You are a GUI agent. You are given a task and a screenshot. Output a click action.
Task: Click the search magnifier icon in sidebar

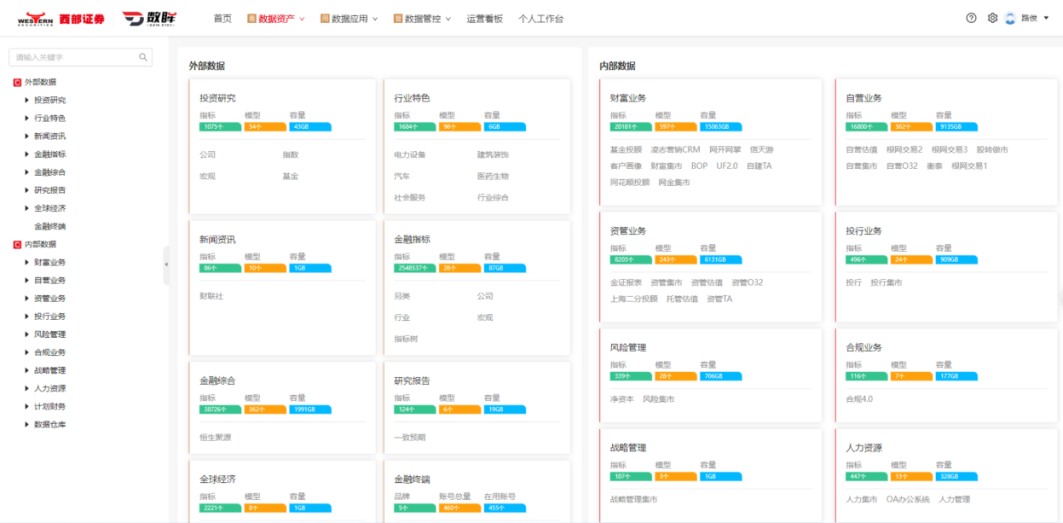pyautogui.click(x=144, y=58)
